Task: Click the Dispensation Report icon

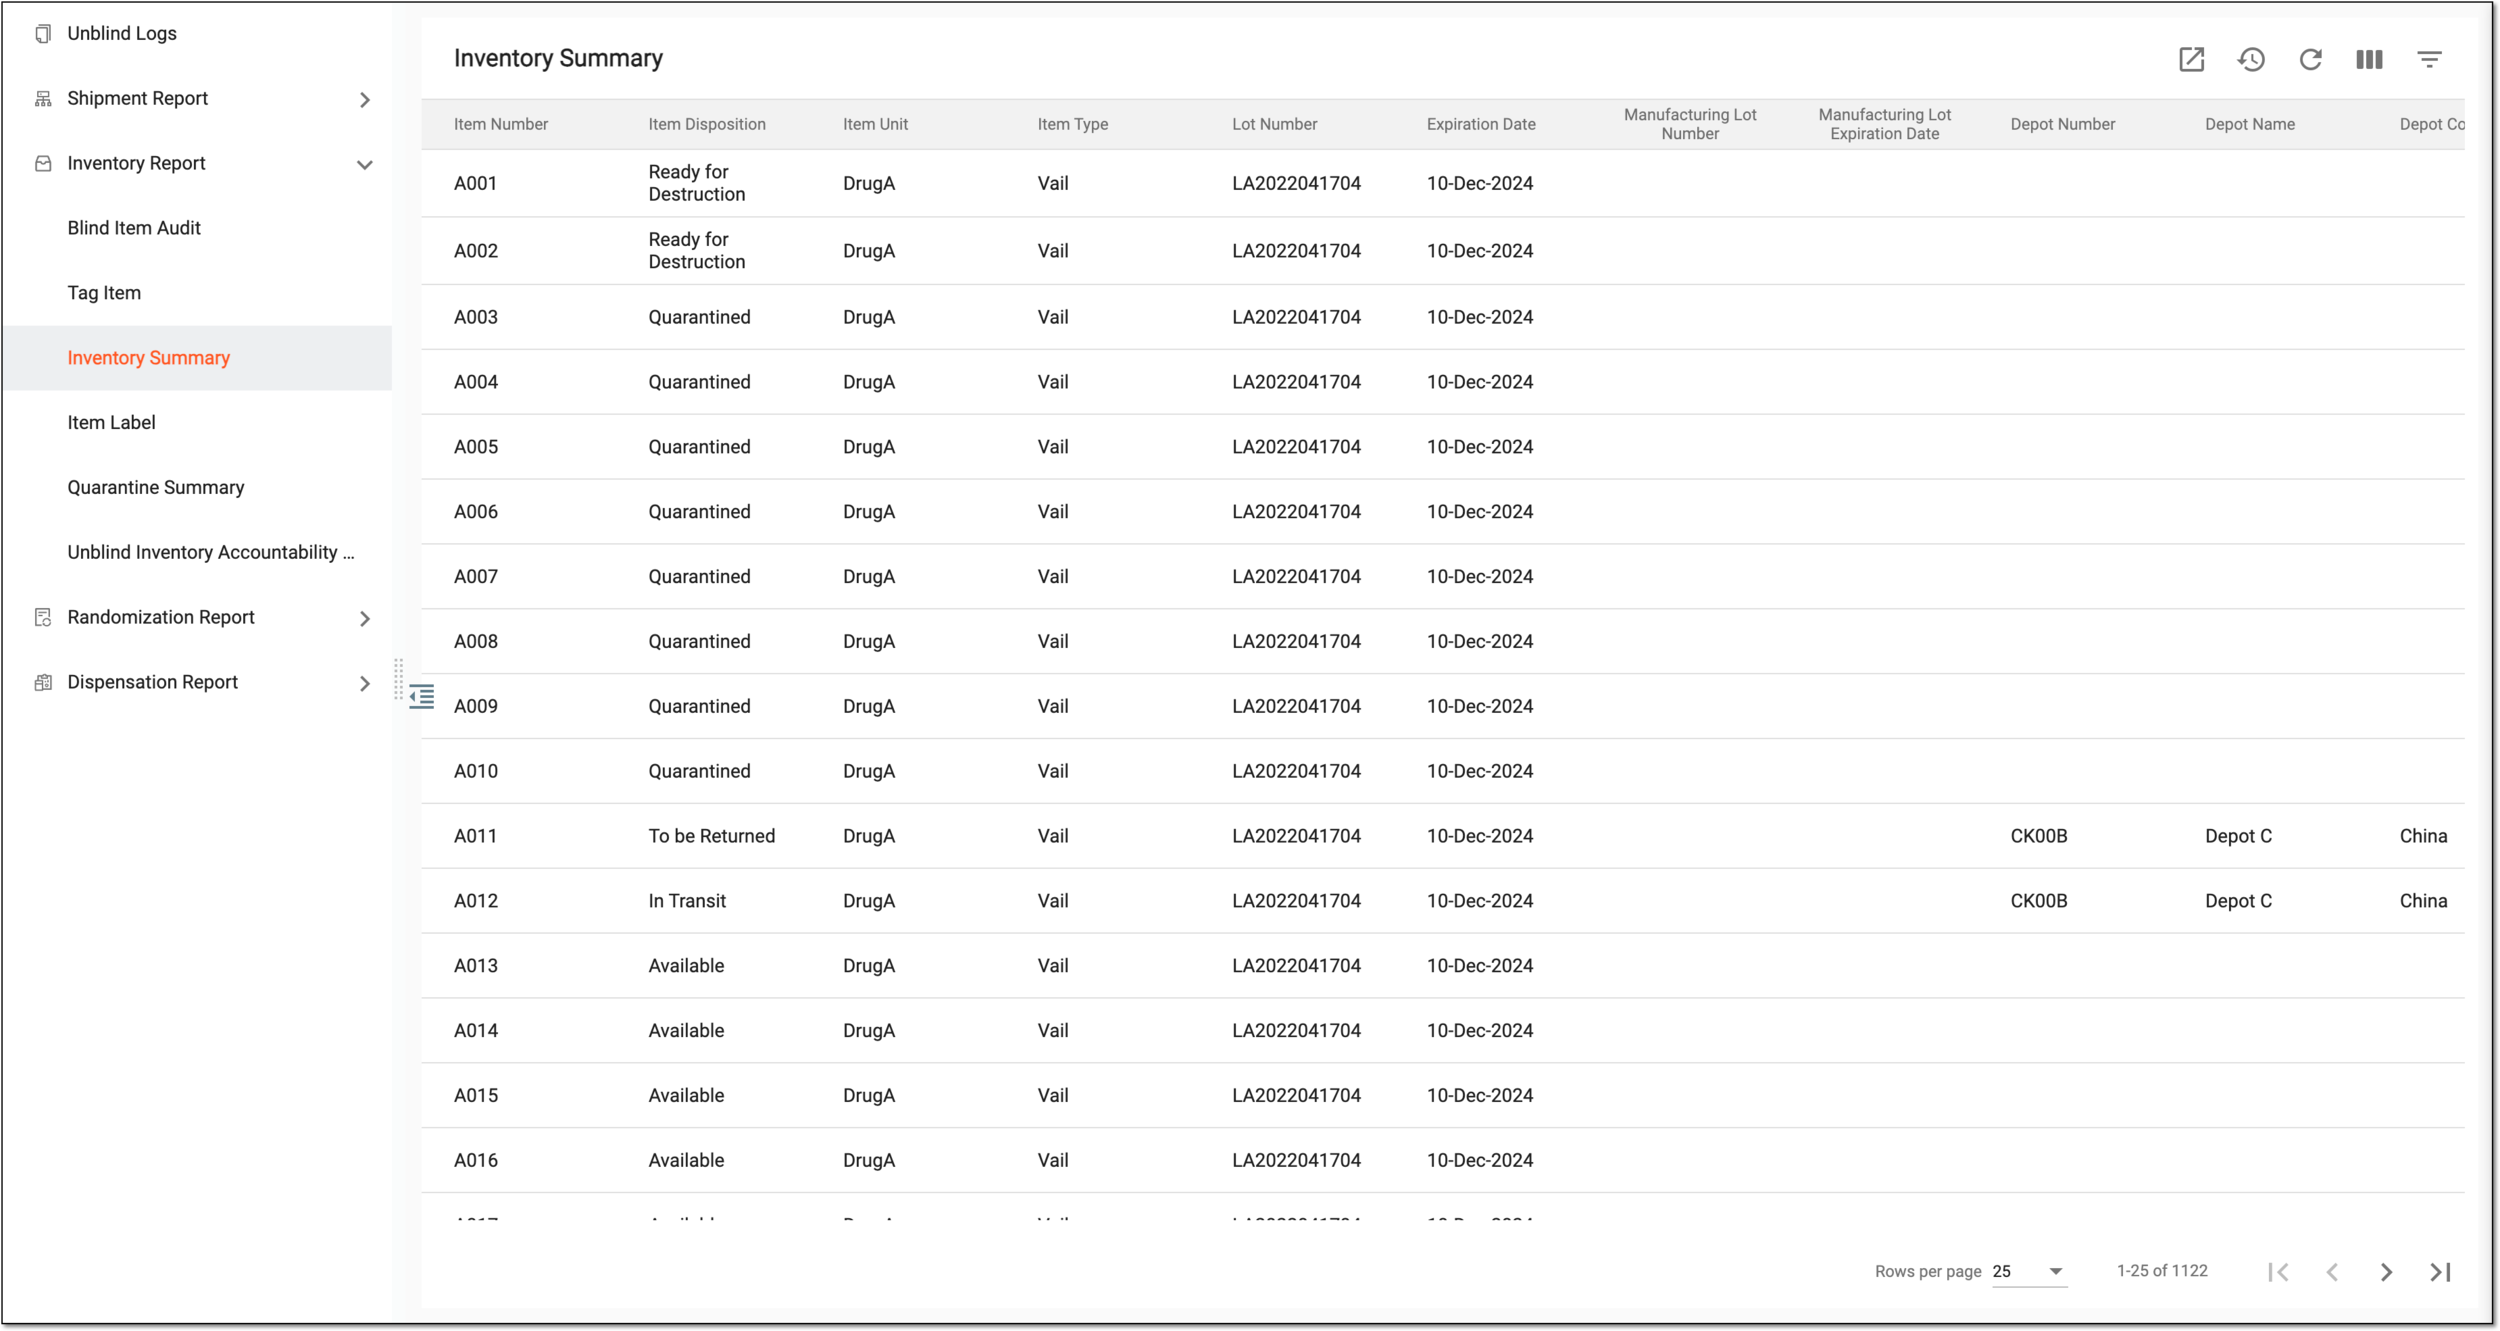Action: (43, 682)
